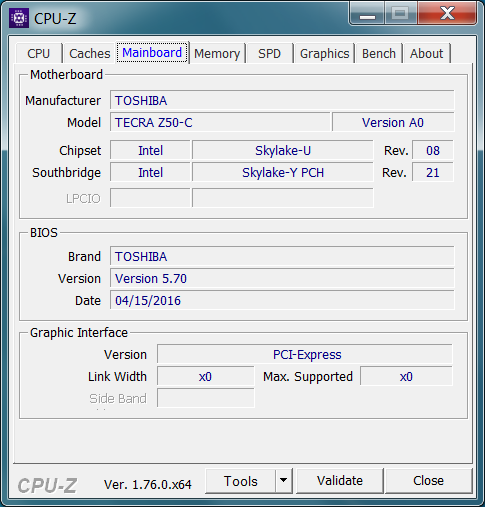Viewport: 485px width, 507px height.
Task: Select the Mainboard tab
Action: click(152, 53)
